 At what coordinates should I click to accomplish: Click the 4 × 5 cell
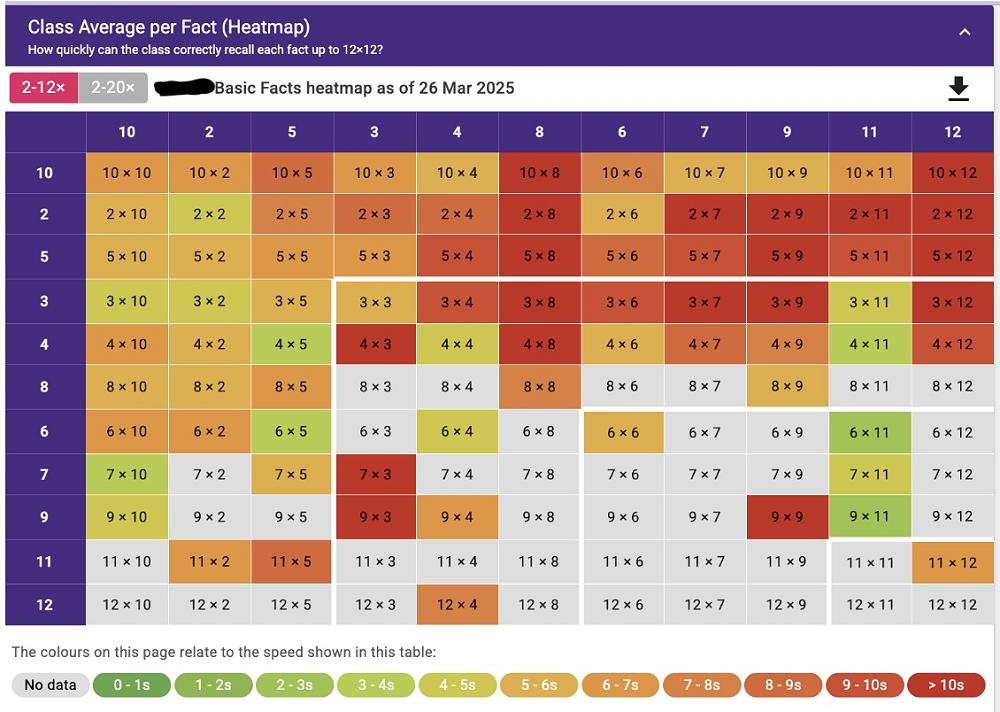point(291,344)
